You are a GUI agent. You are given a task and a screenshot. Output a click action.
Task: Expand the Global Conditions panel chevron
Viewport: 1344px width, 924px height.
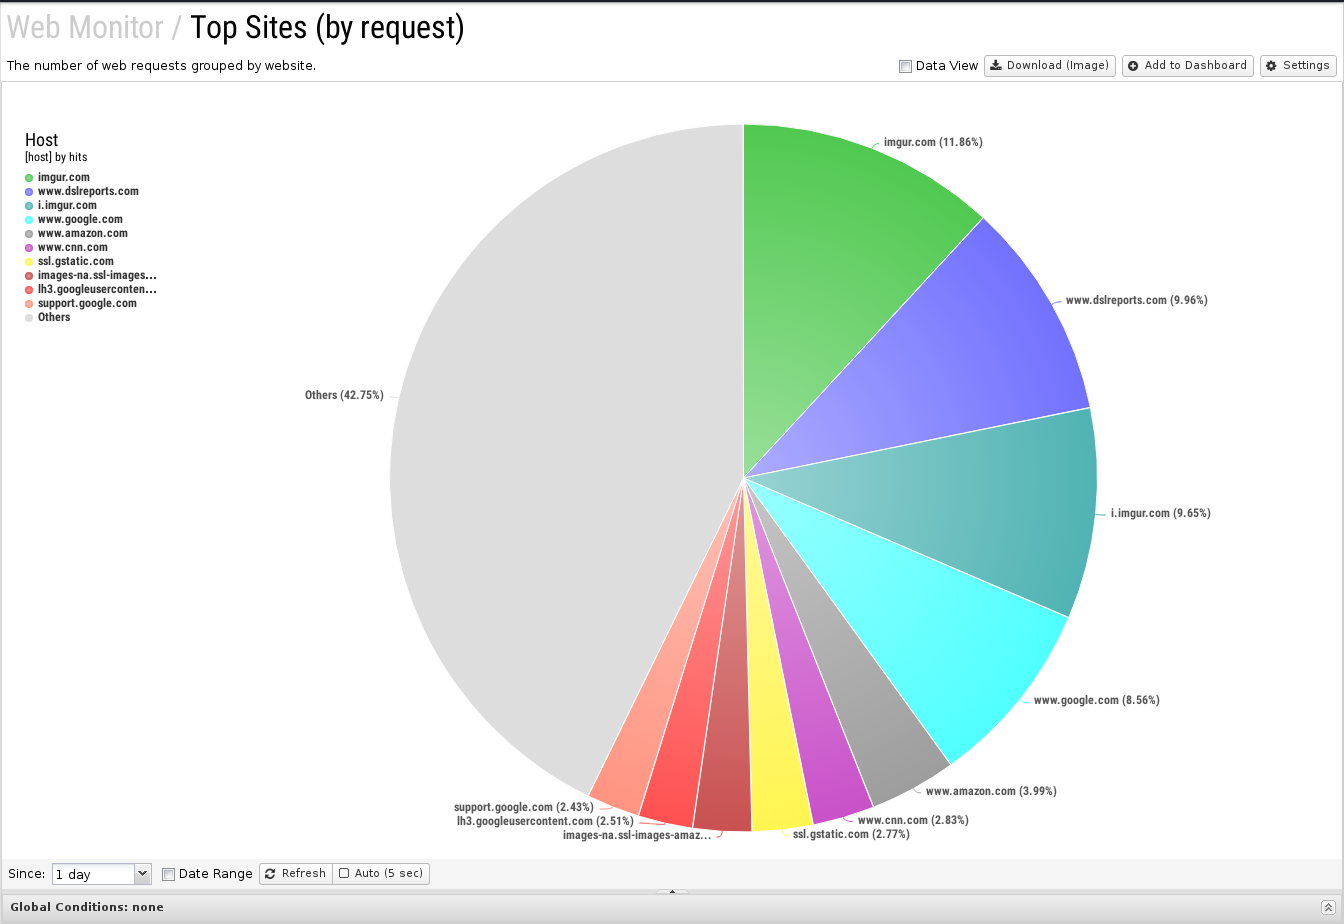pos(1327,907)
